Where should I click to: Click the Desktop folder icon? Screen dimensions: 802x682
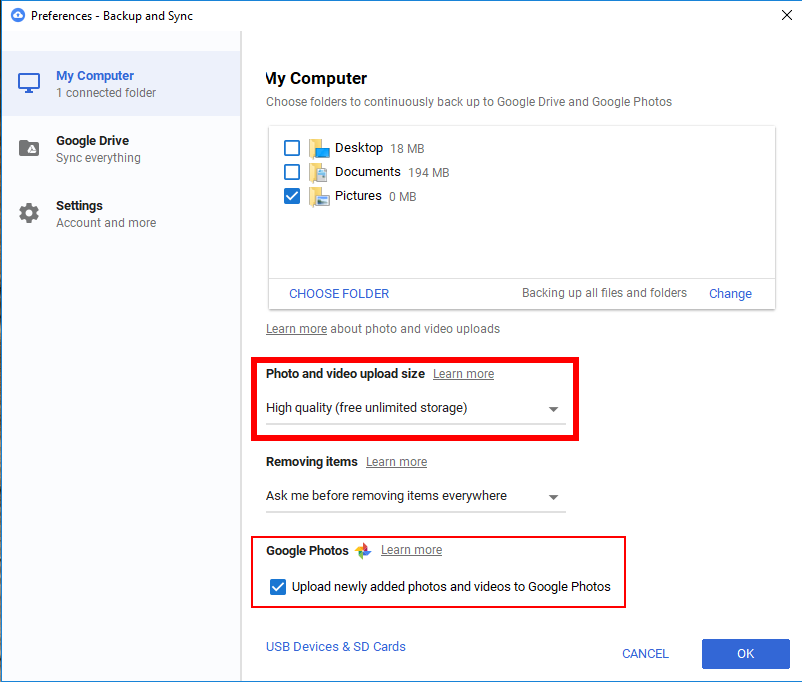(319, 149)
